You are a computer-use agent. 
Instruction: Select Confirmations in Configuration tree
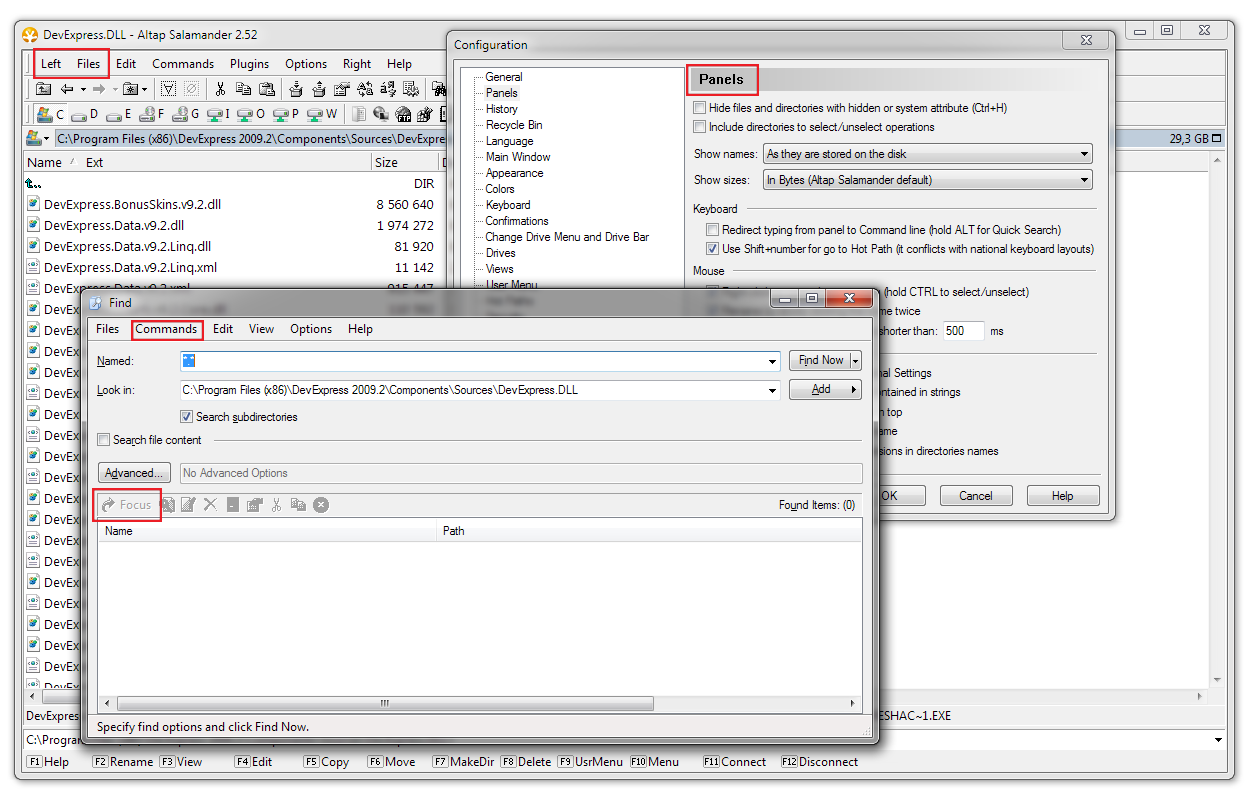[x=517, y=221]
